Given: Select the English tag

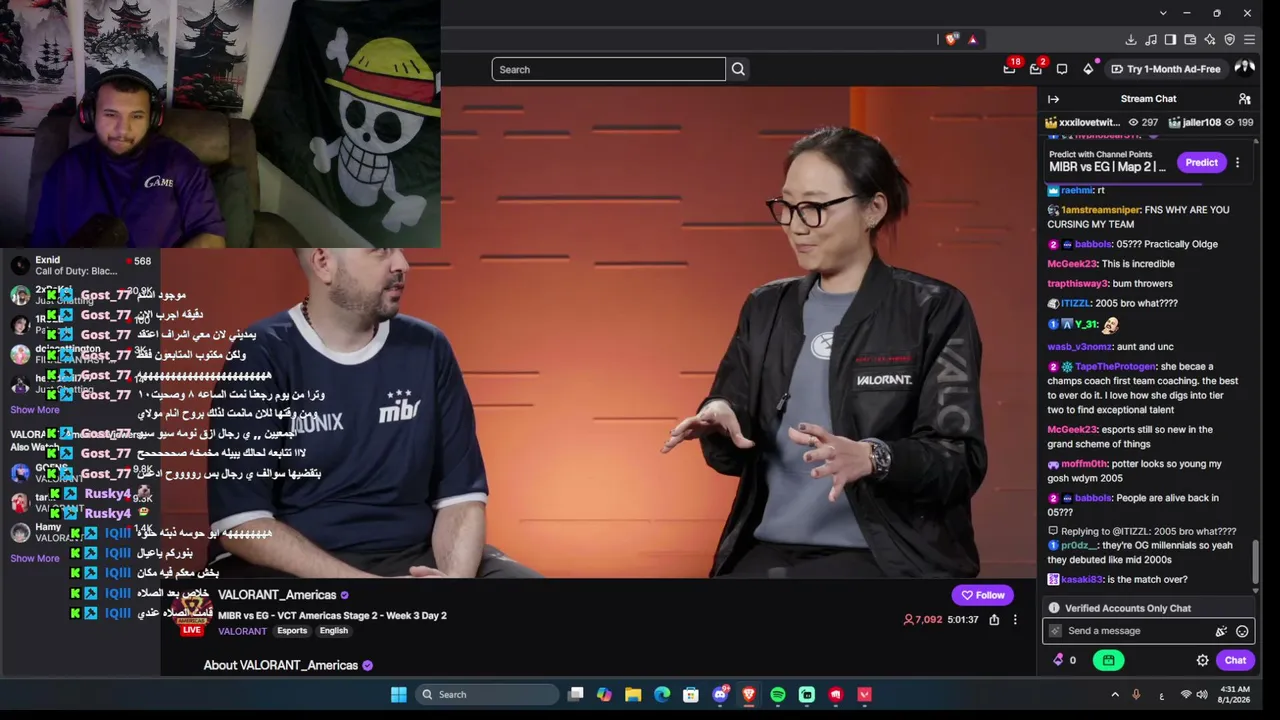Looking at the screenshot, I should tap(334, 631).
